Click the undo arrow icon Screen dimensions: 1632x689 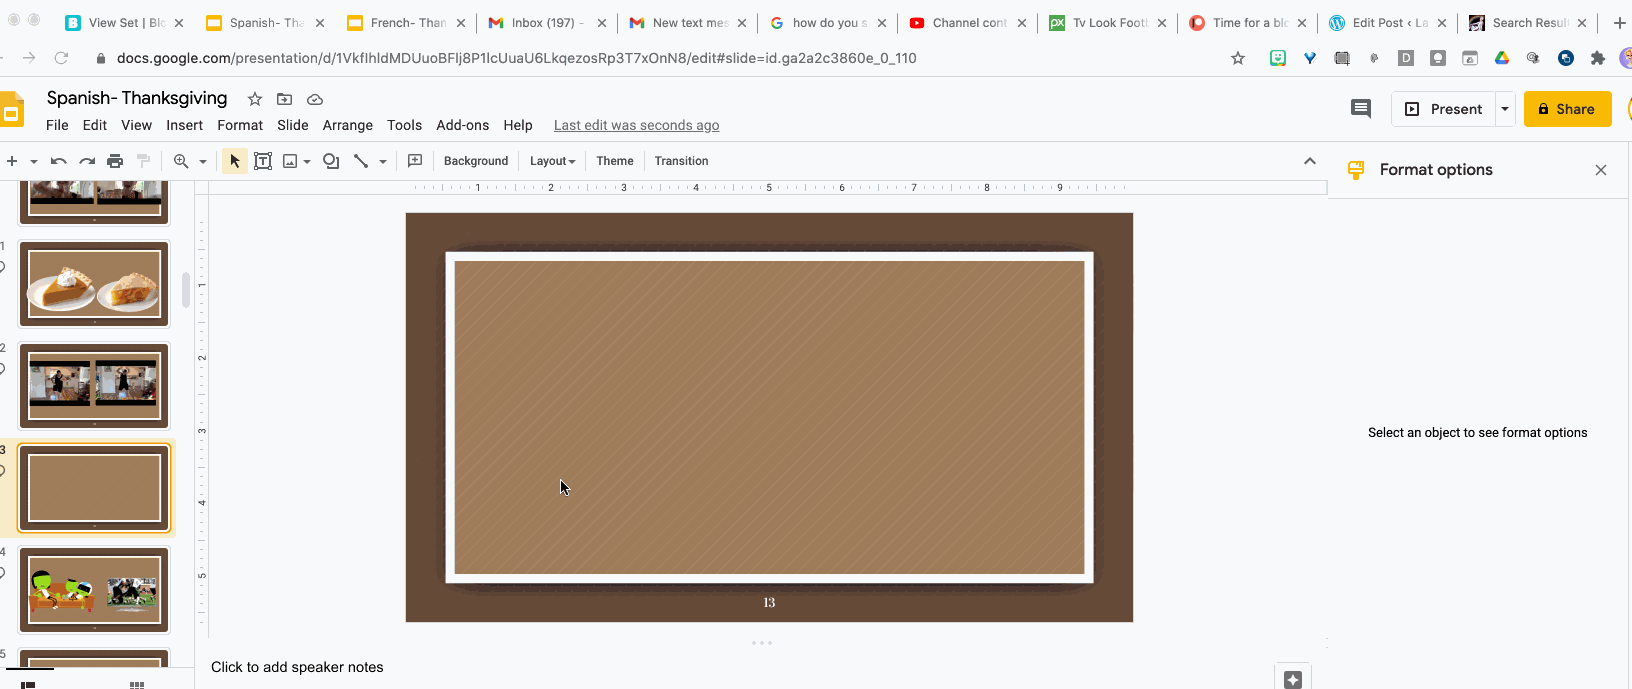click(58, 161)
